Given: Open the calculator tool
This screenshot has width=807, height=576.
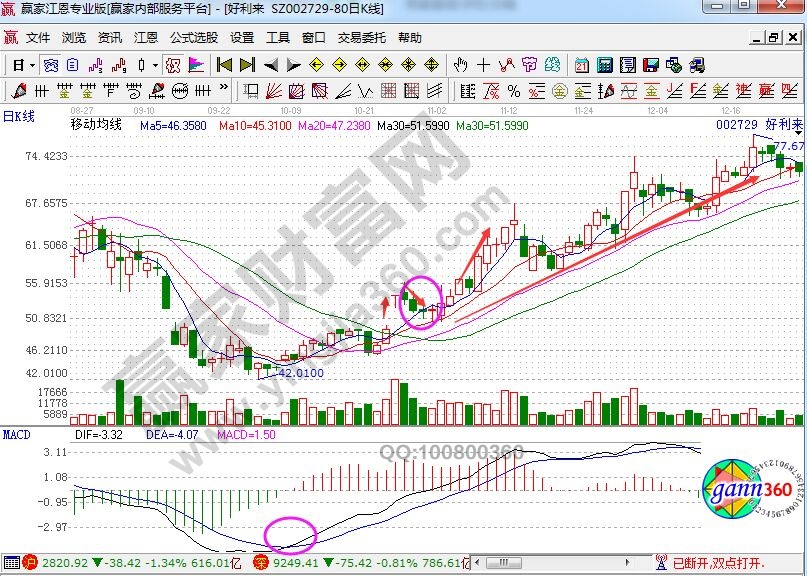Looking at the screenshot, I should 604,65.
